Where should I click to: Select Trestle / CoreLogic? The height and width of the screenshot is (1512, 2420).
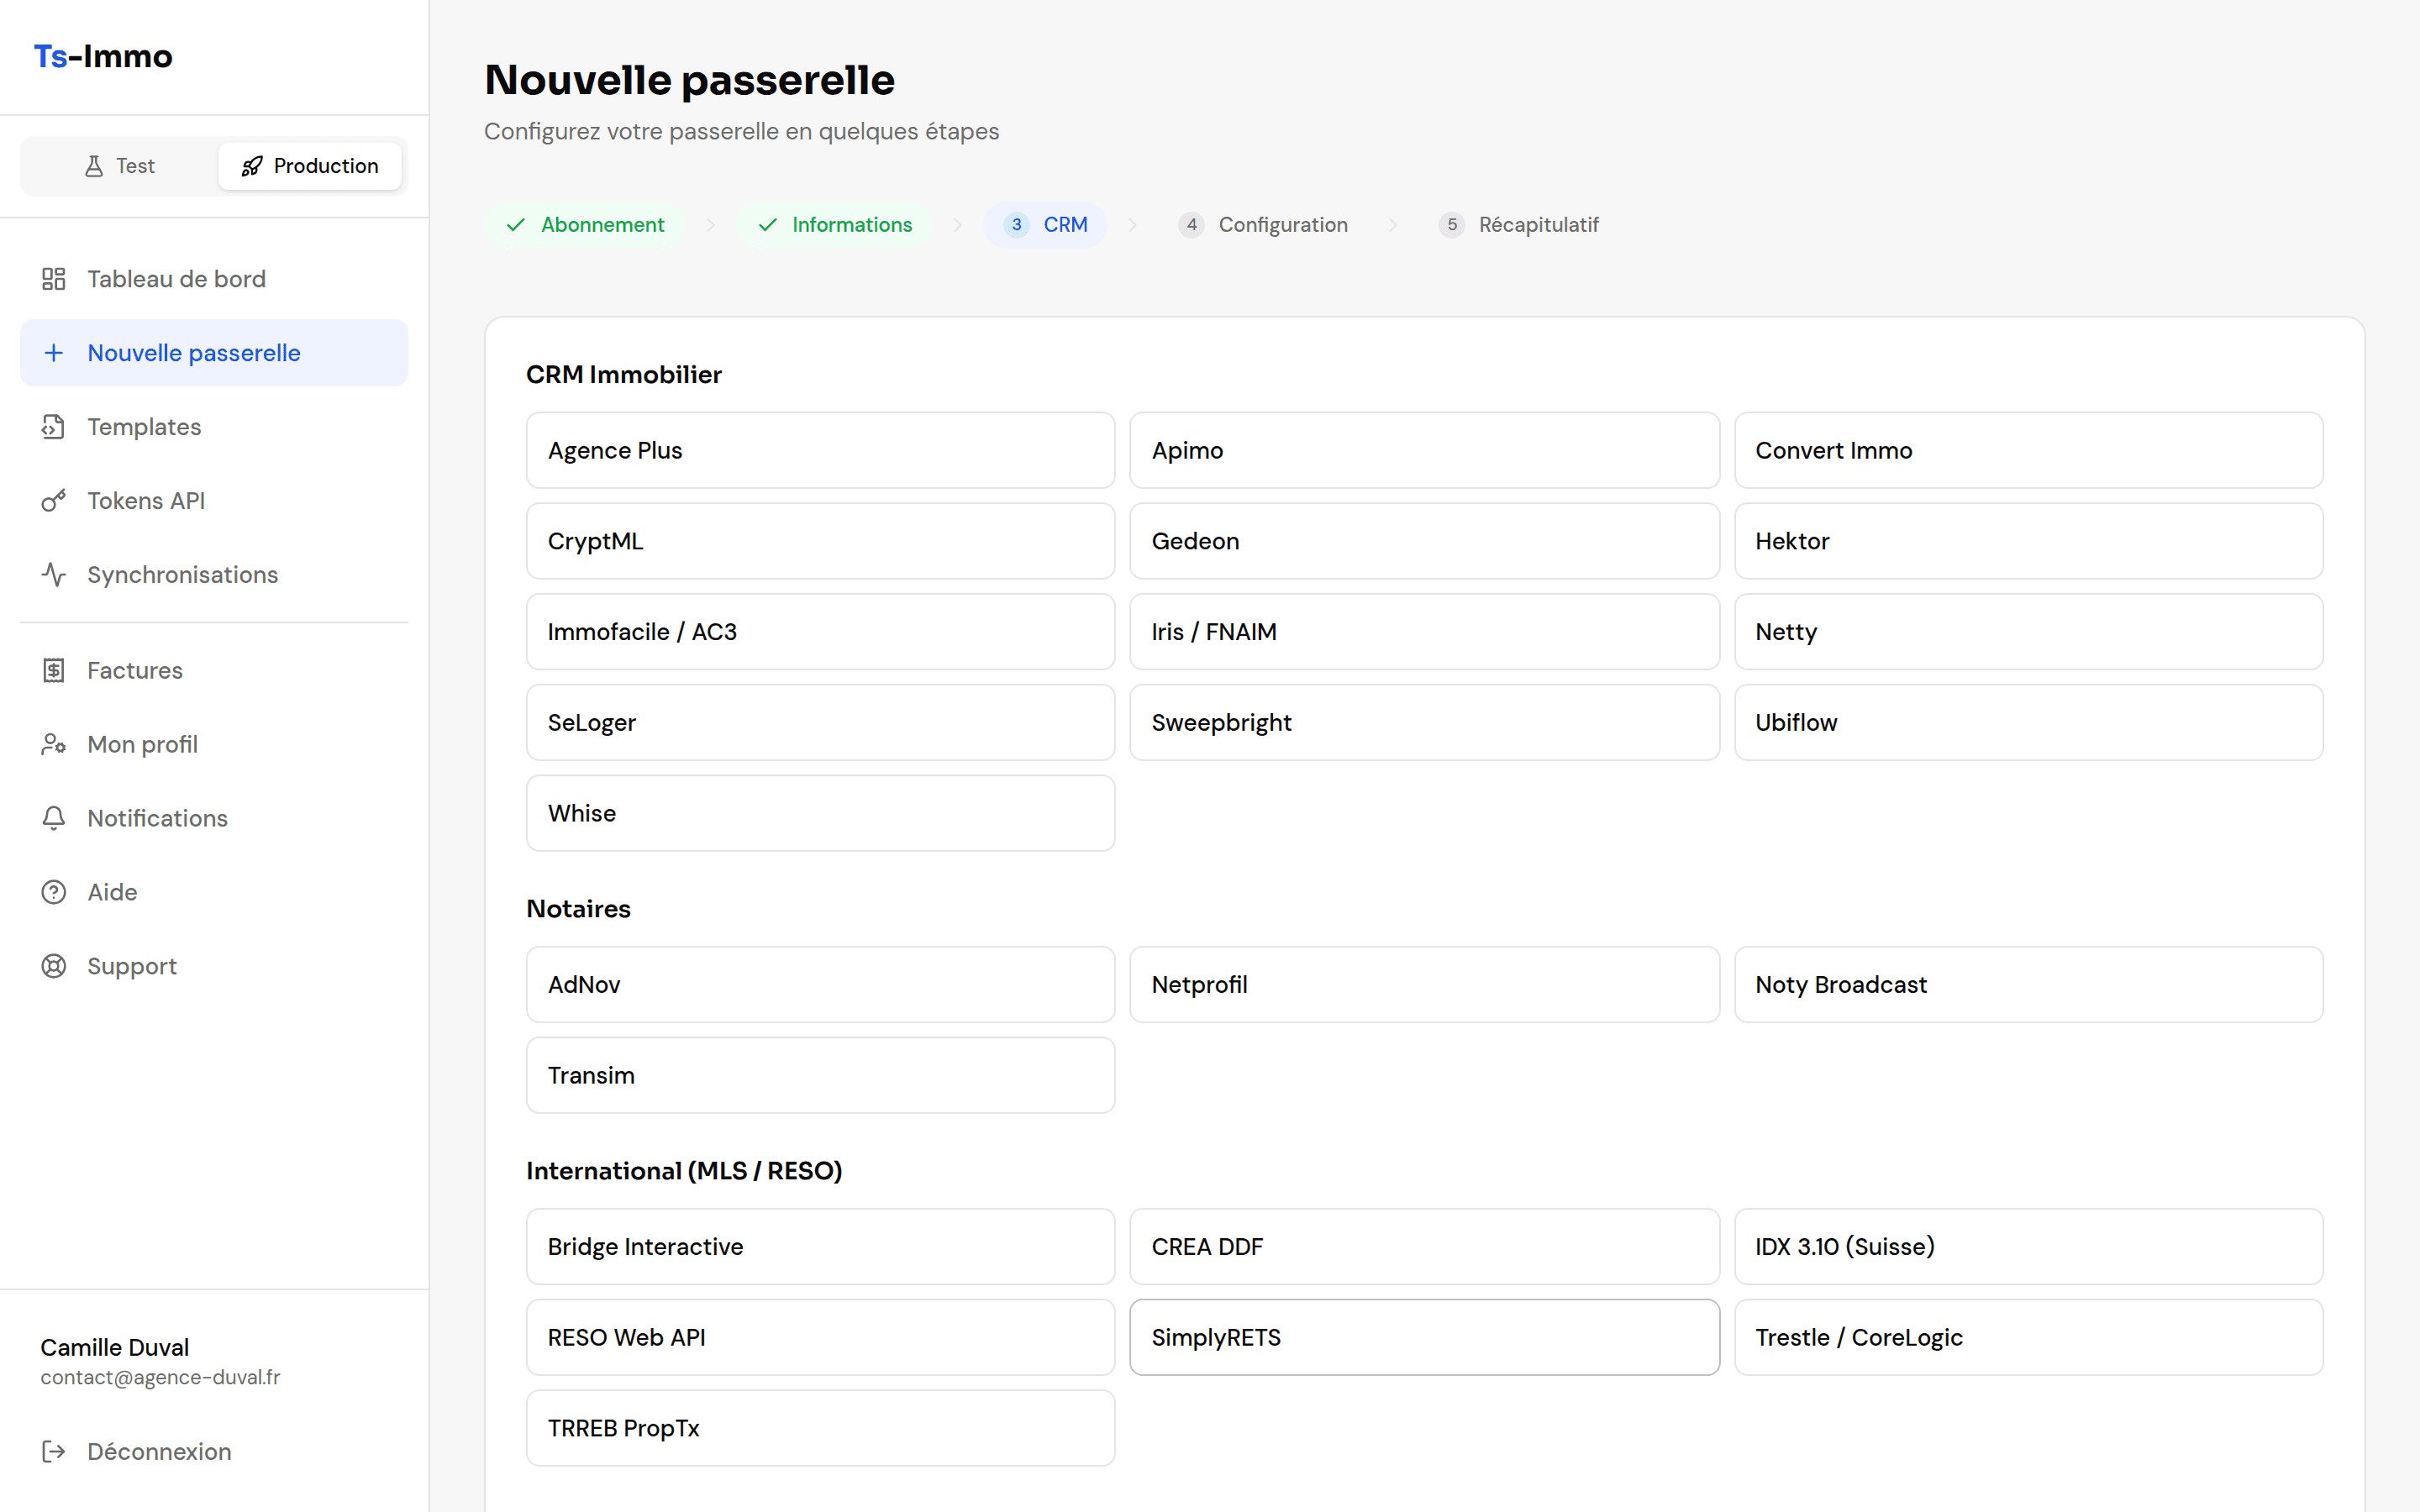click(x=2028, y=1337)
